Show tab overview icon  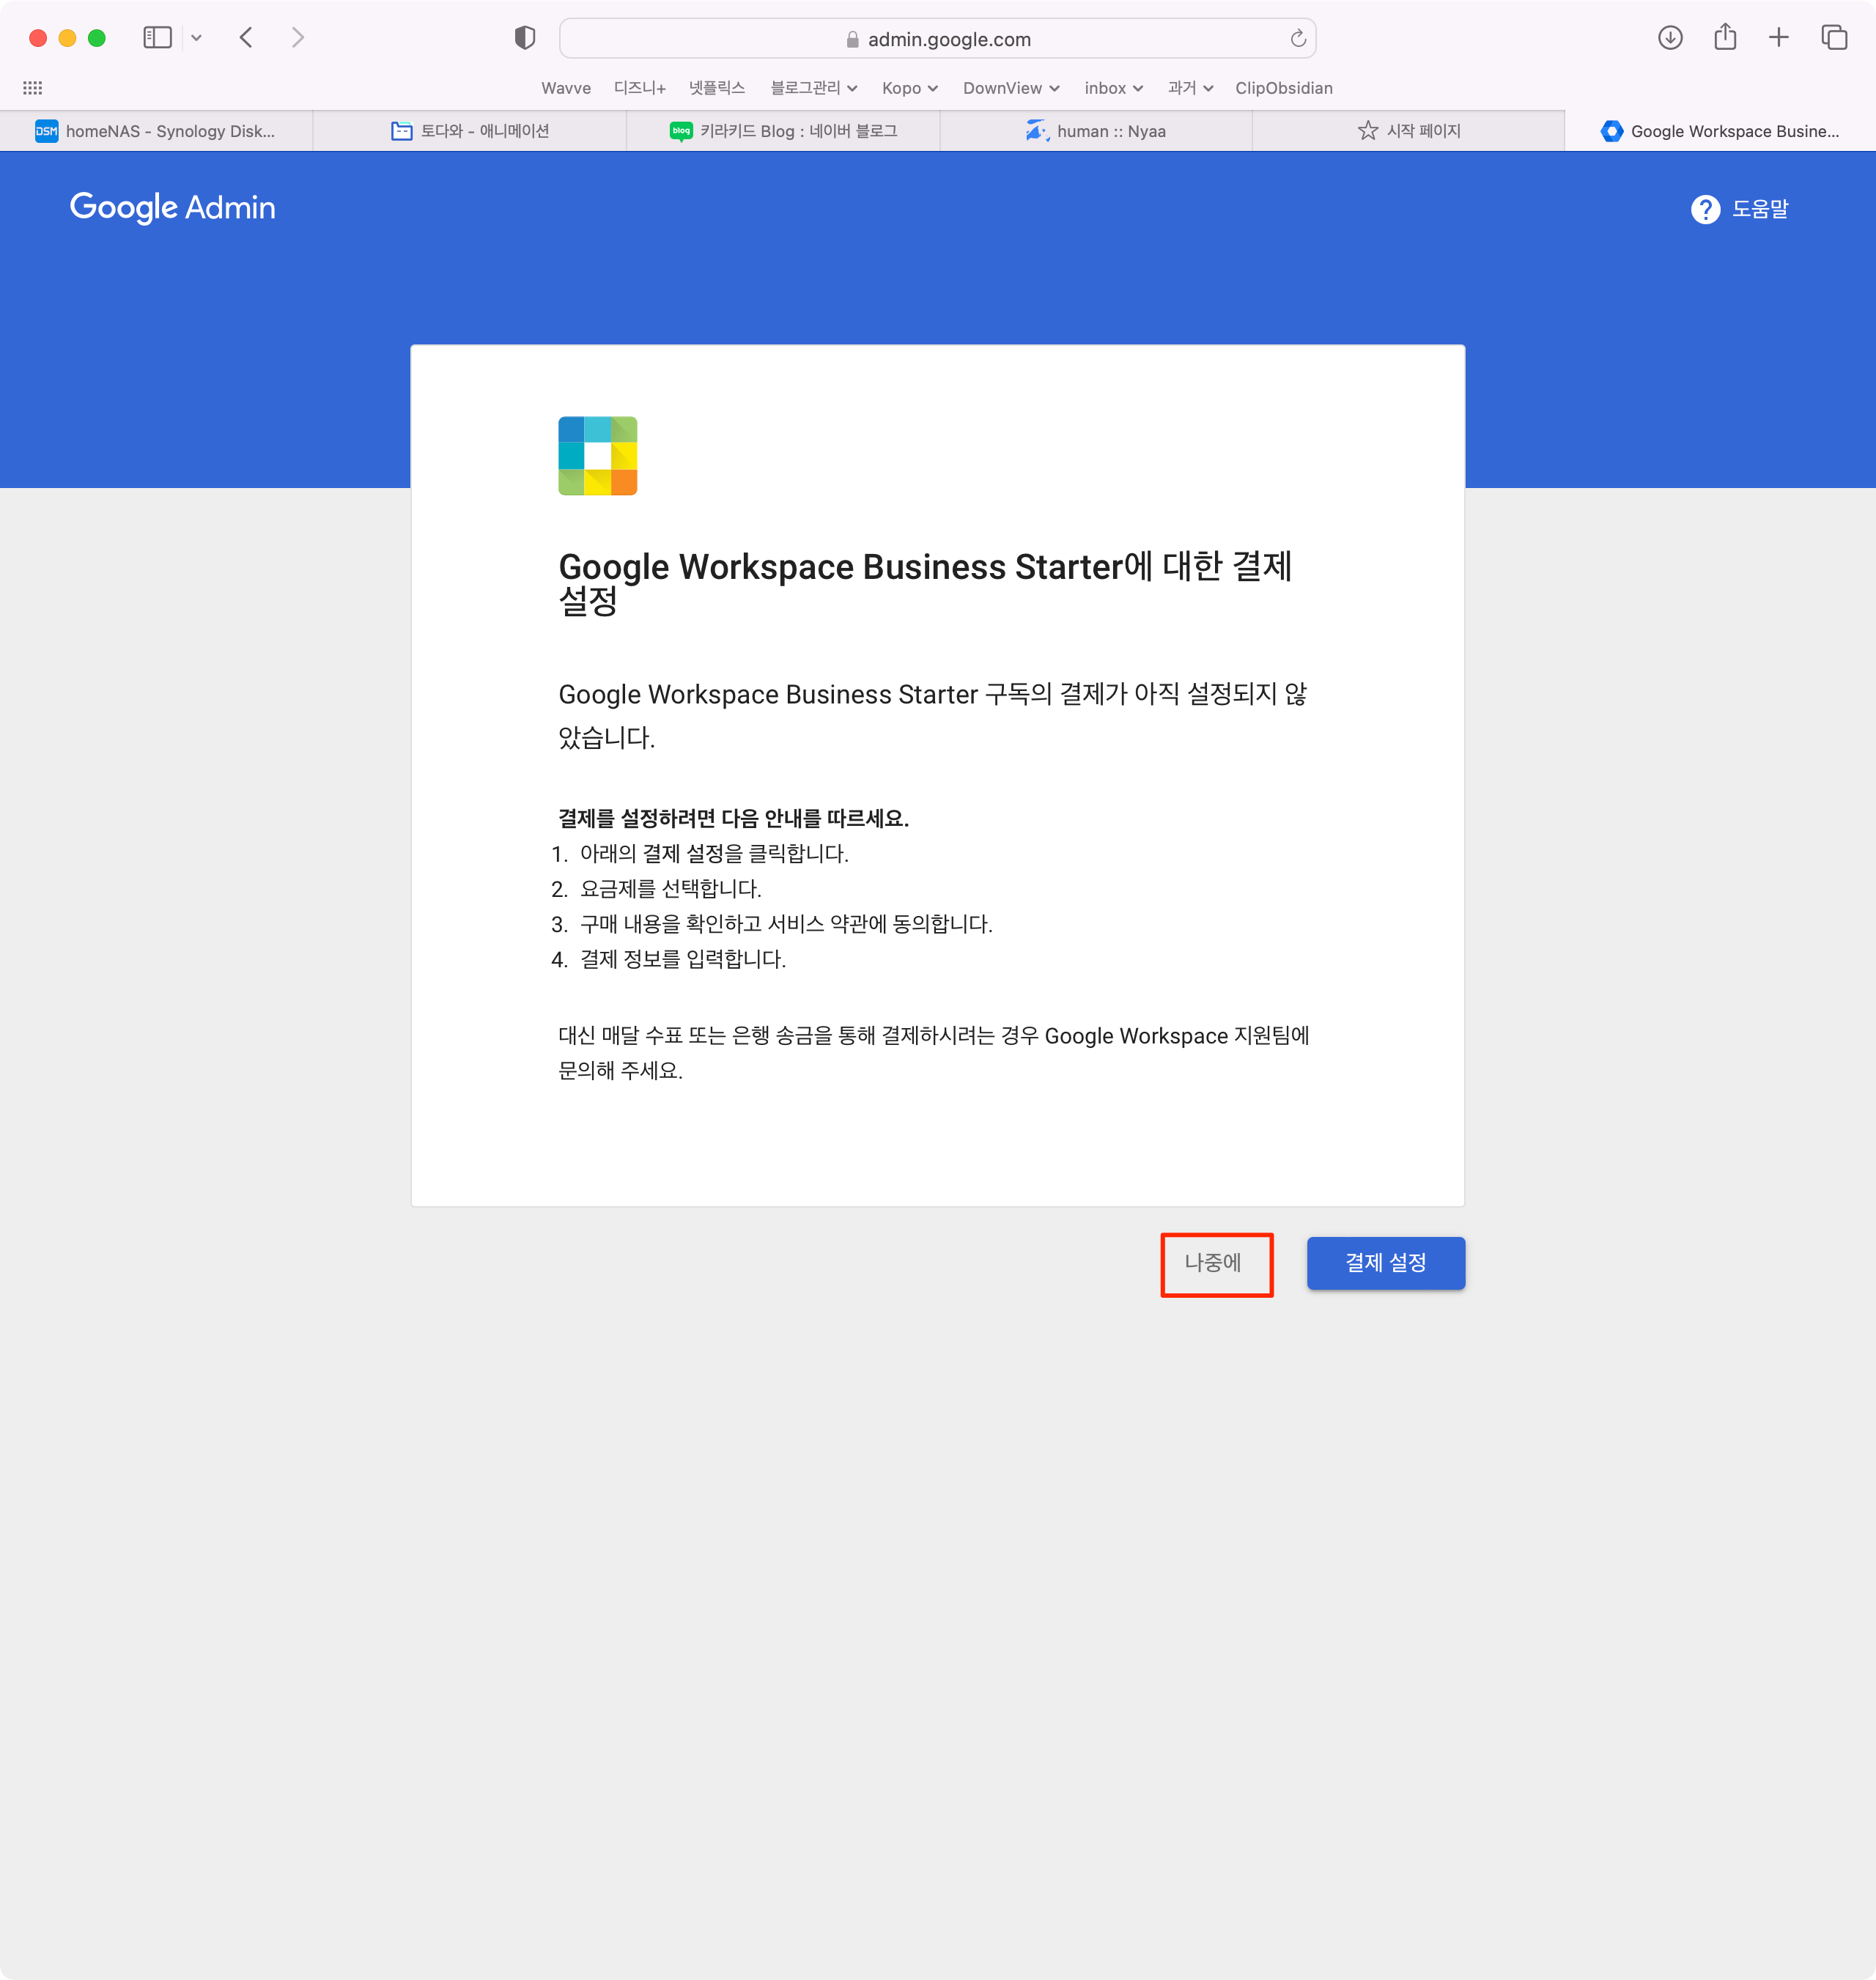click(x=1833, y=38)
